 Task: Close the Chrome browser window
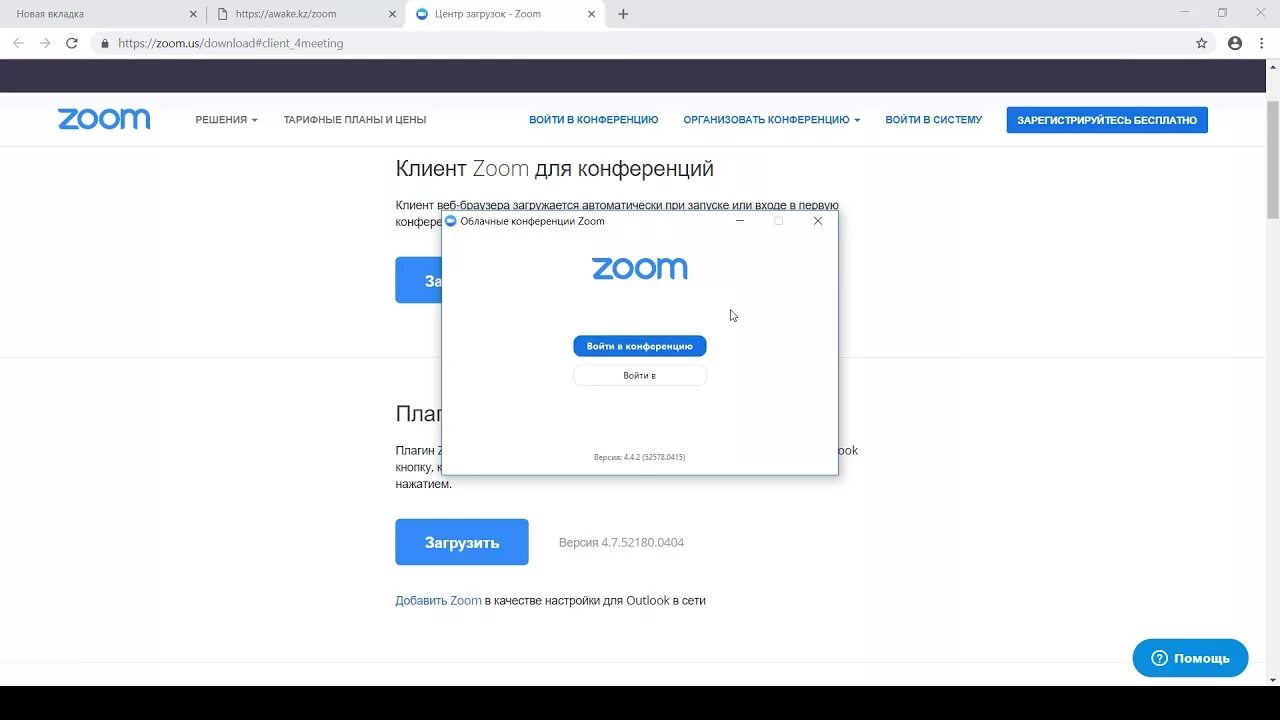tap(1259, 13)
